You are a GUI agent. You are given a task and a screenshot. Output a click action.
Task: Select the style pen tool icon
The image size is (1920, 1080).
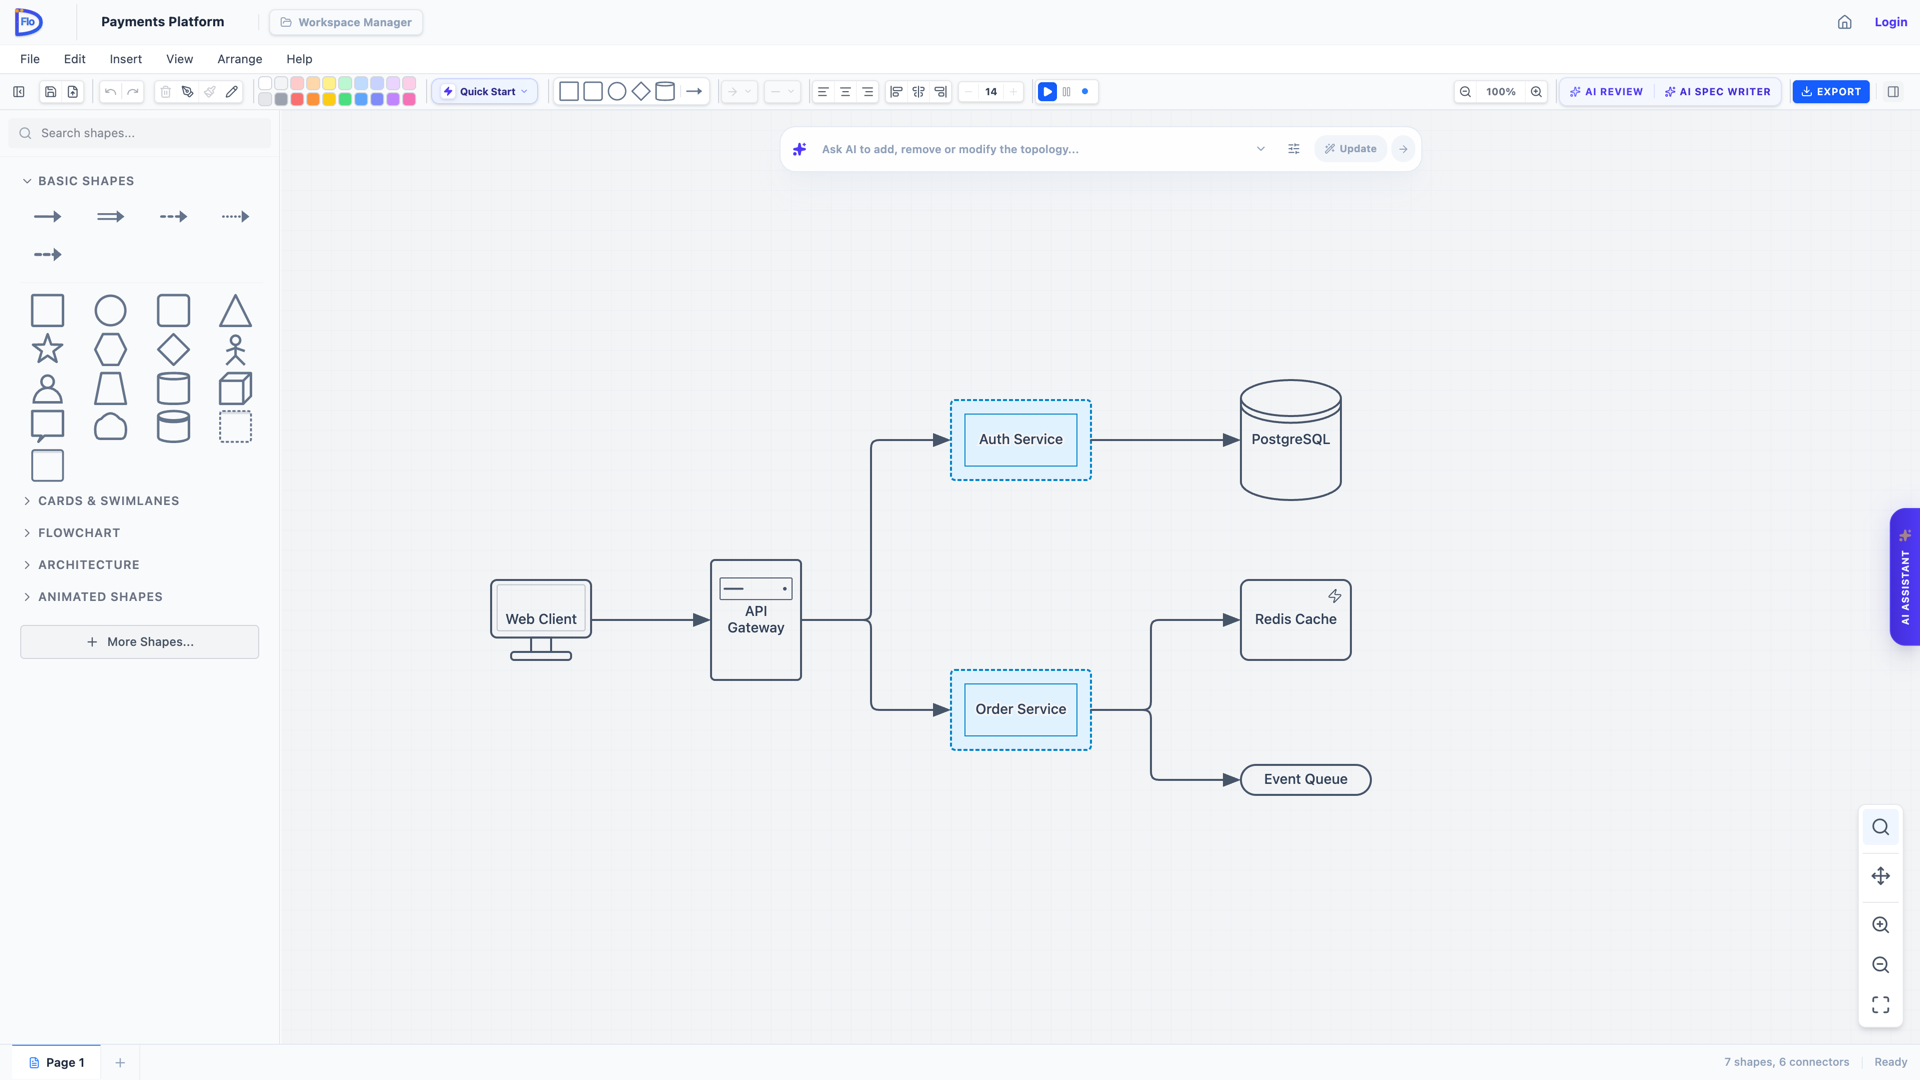coord(187,92)
